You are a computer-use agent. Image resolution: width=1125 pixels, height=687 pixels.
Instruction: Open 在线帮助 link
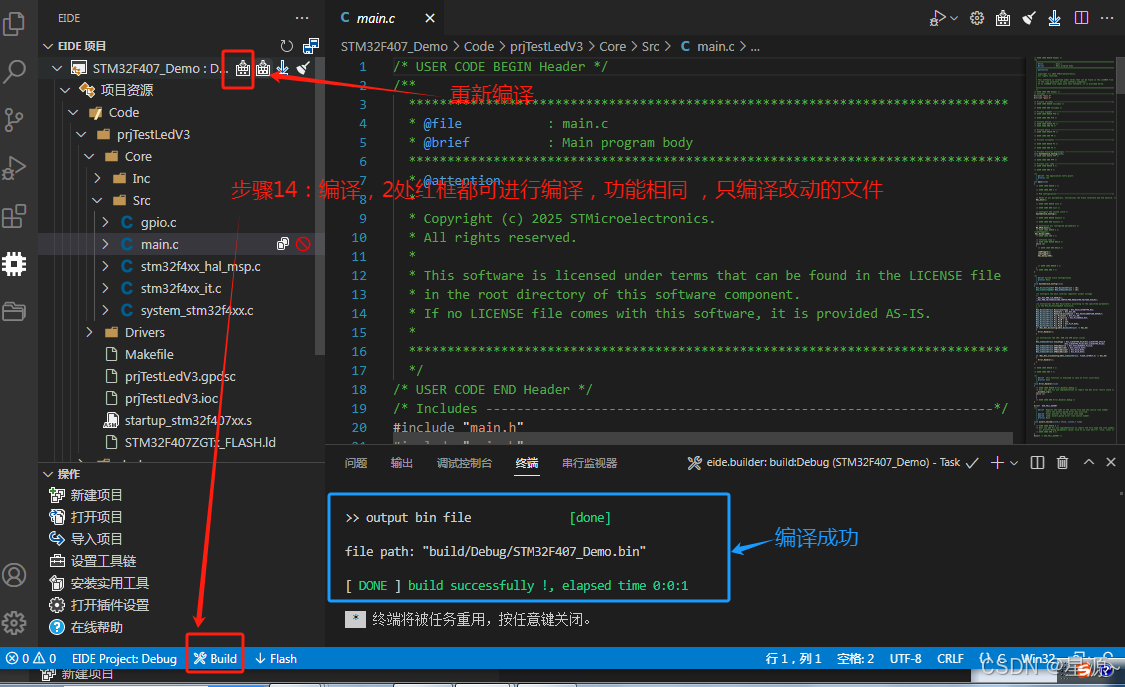pos(96,627)
